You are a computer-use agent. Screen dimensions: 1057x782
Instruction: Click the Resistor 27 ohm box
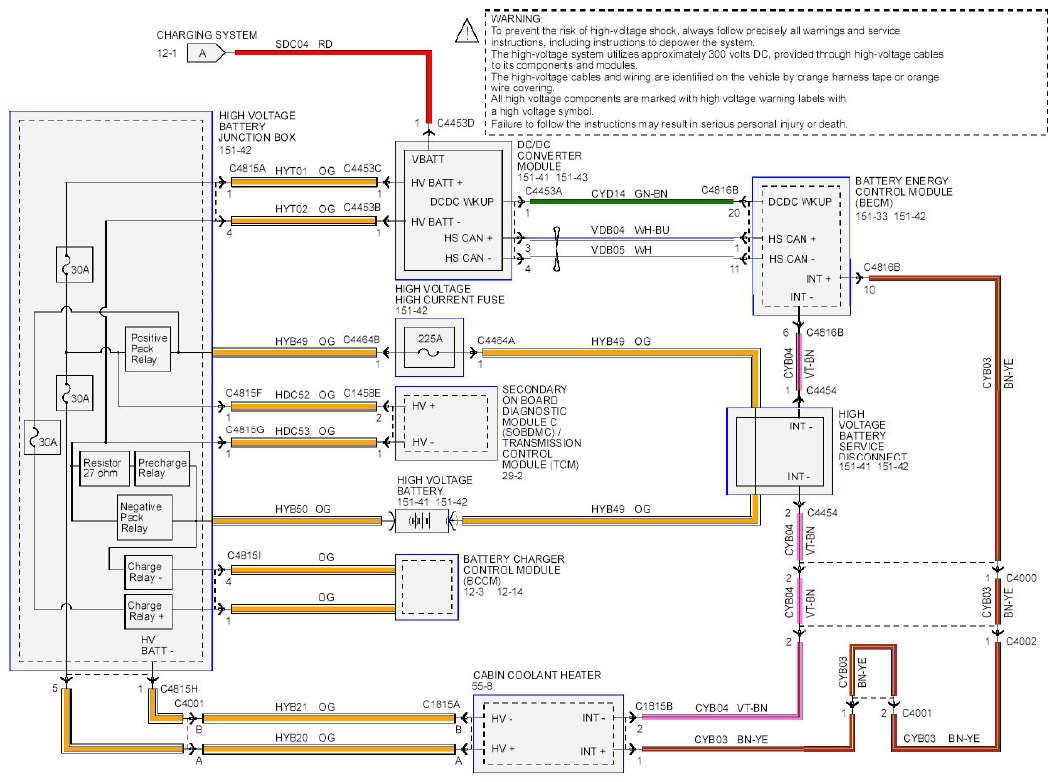104,469
